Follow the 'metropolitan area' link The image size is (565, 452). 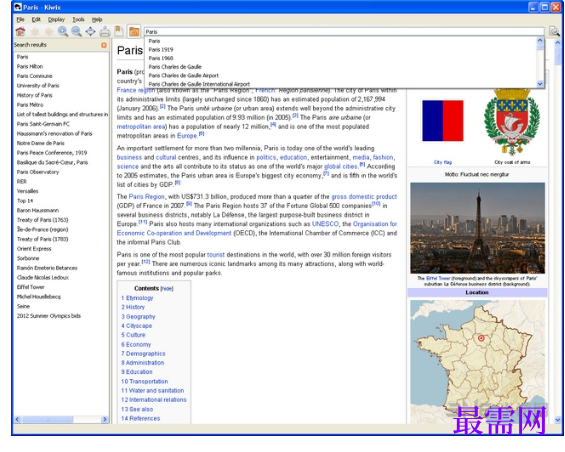point(141,127)
